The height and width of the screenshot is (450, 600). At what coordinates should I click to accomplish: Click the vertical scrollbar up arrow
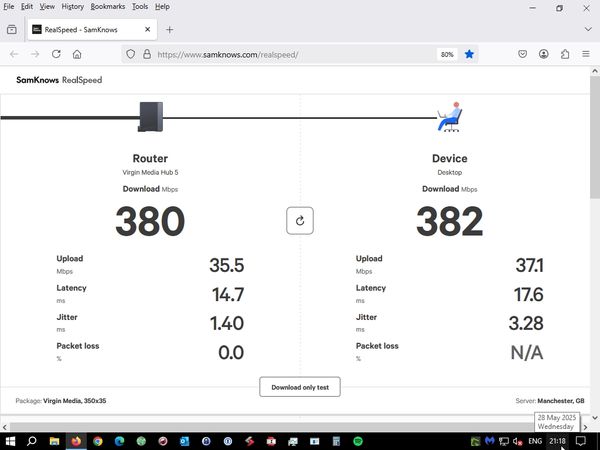[595, 71]
